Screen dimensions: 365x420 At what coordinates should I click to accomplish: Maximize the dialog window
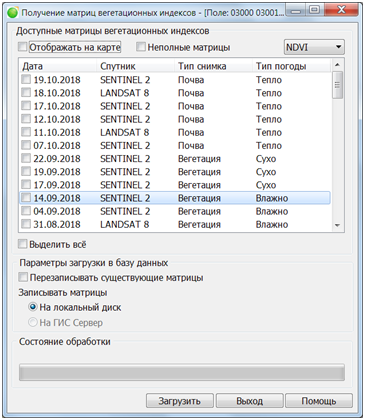[x=314, y=11]
